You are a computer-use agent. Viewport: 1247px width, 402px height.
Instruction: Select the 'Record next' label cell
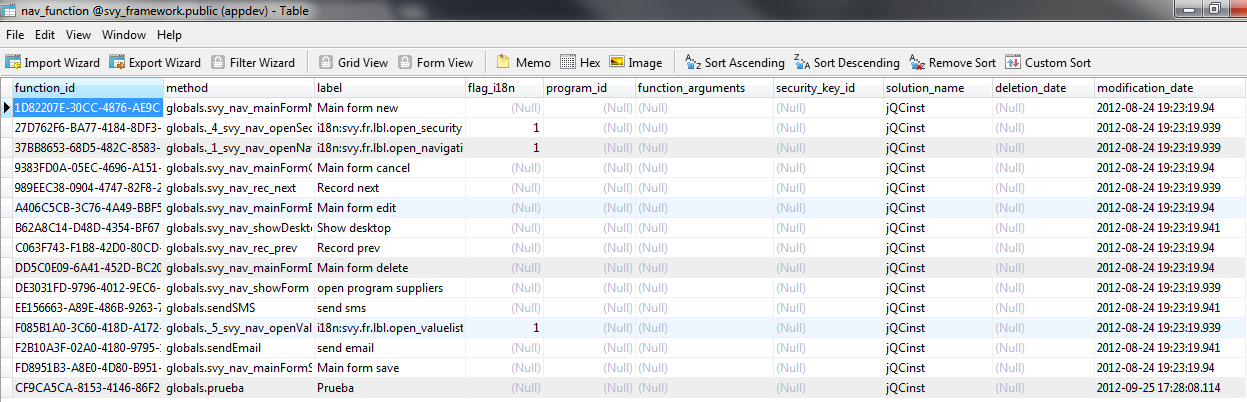(389, 188)
